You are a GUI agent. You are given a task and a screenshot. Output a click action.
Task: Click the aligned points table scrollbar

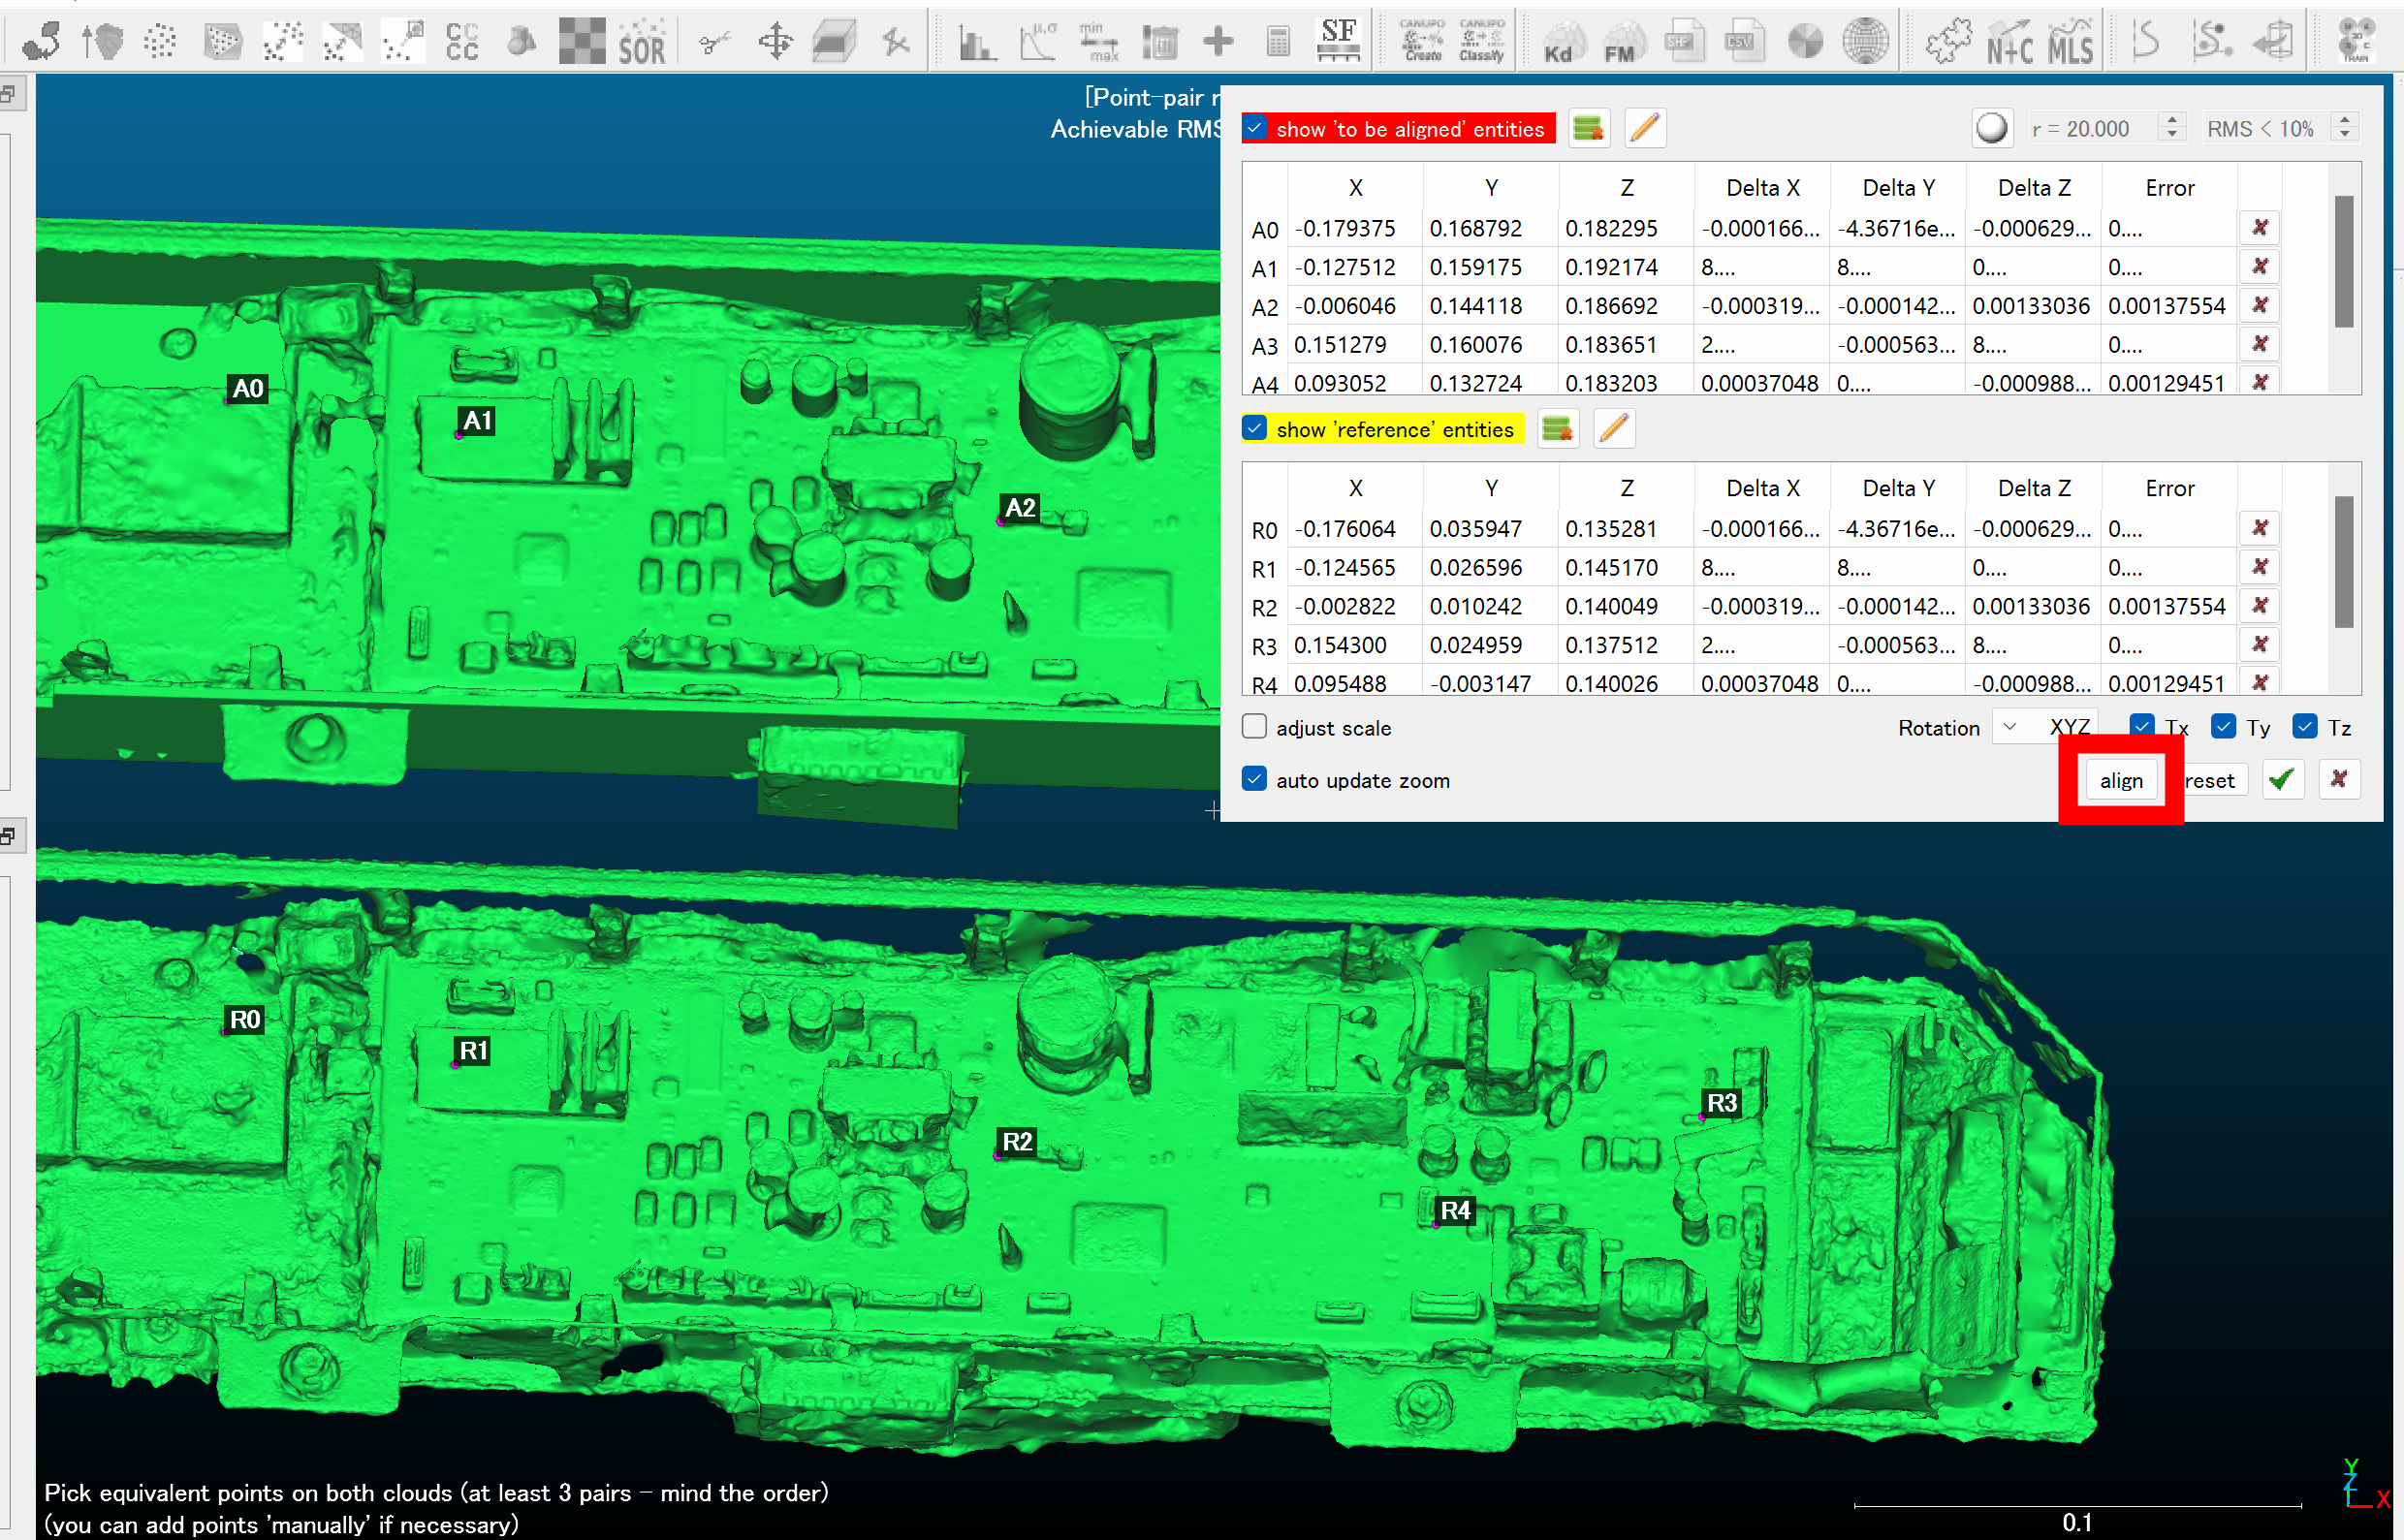(x=2343, y=262)
